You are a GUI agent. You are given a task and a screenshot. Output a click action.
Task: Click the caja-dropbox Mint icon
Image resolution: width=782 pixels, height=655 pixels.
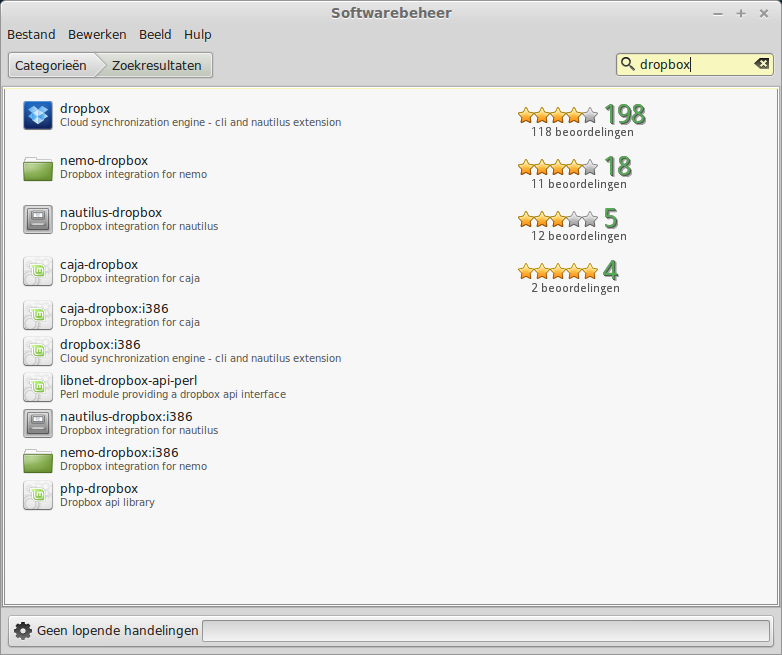coord(38,271)
